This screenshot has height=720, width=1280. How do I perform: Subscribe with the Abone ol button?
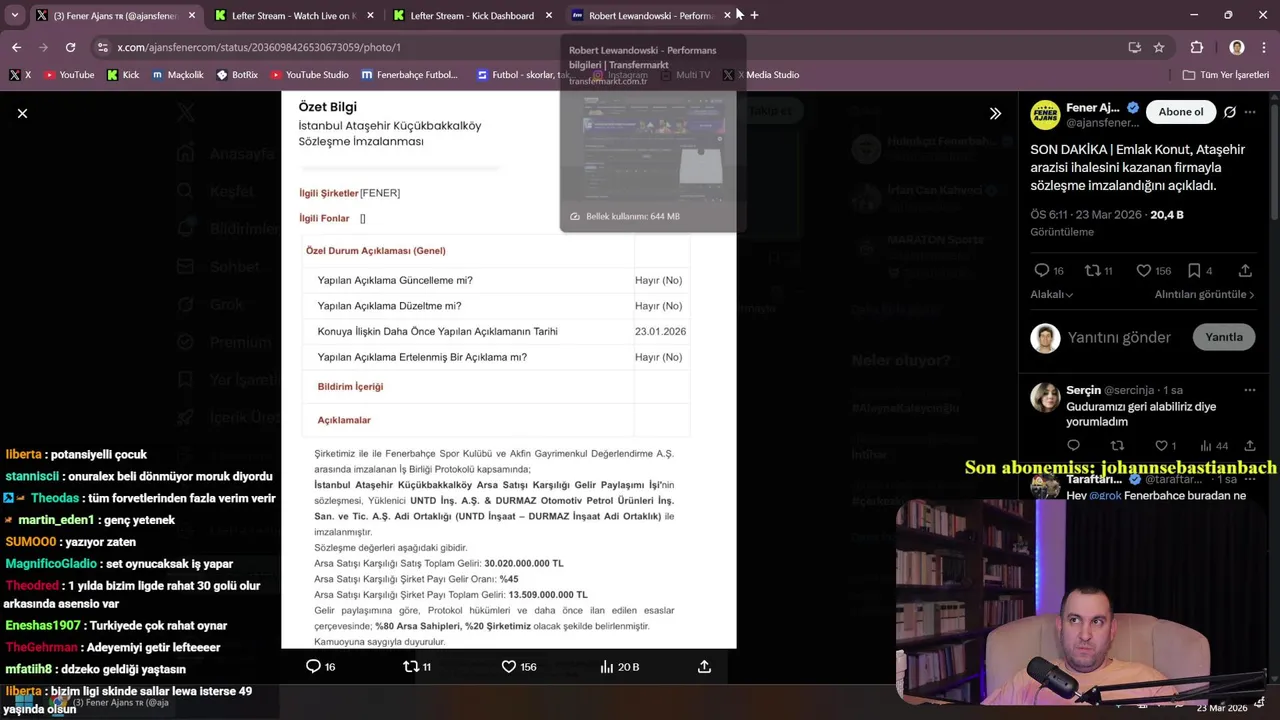coord(1181,112)
